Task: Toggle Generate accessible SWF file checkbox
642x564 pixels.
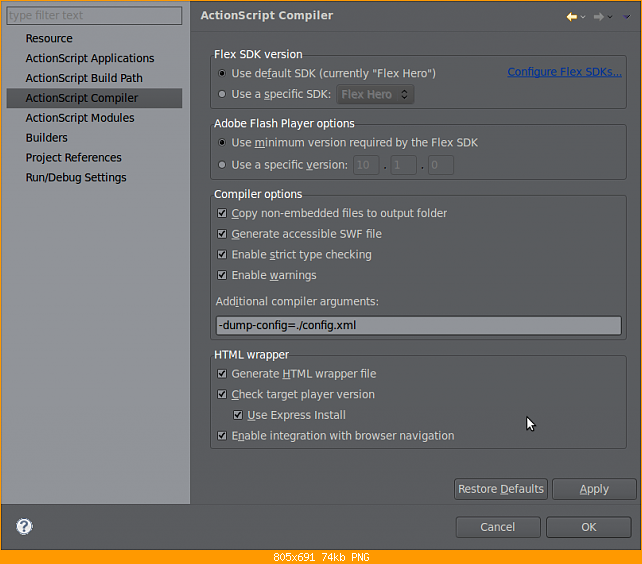Action: click(x=222, y=234)
